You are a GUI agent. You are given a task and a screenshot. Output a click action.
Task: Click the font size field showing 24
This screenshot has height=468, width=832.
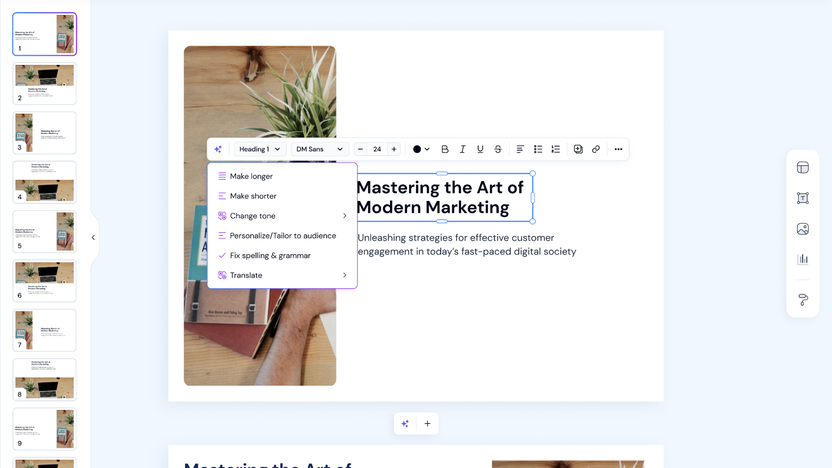377,149
